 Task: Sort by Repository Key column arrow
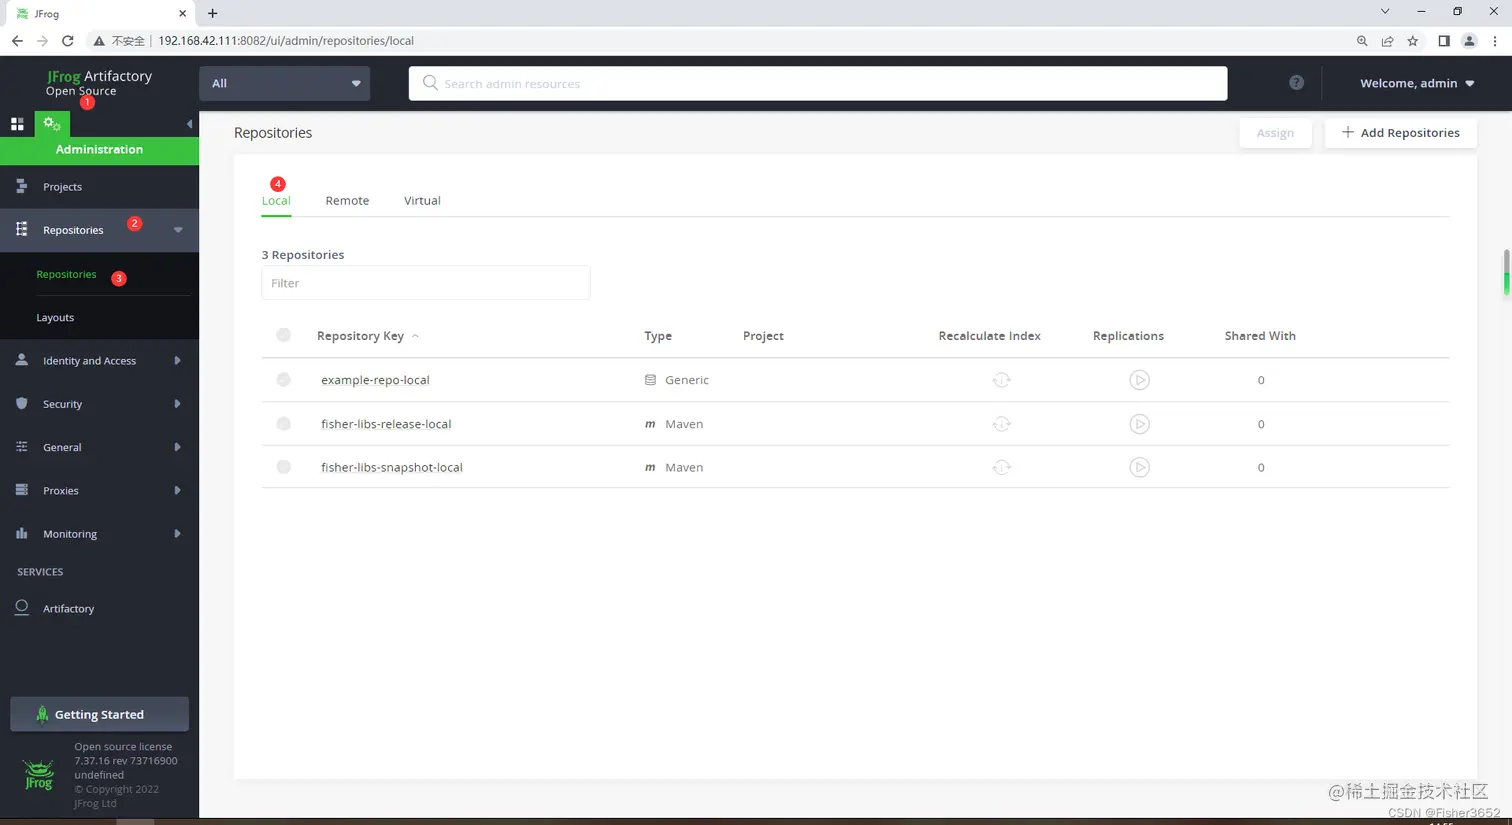415,336
